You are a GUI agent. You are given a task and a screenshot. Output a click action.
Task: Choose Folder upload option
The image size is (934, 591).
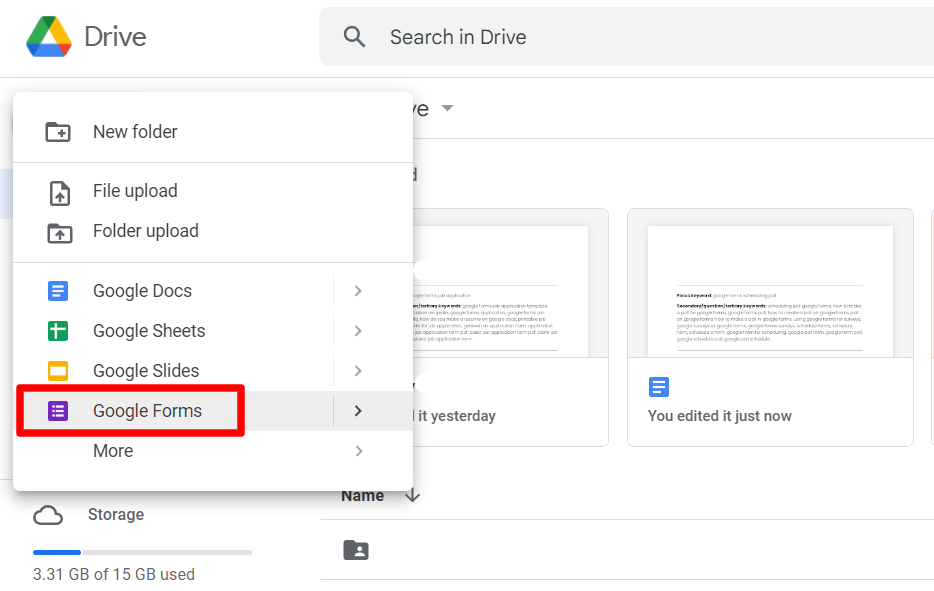(213, 231)
